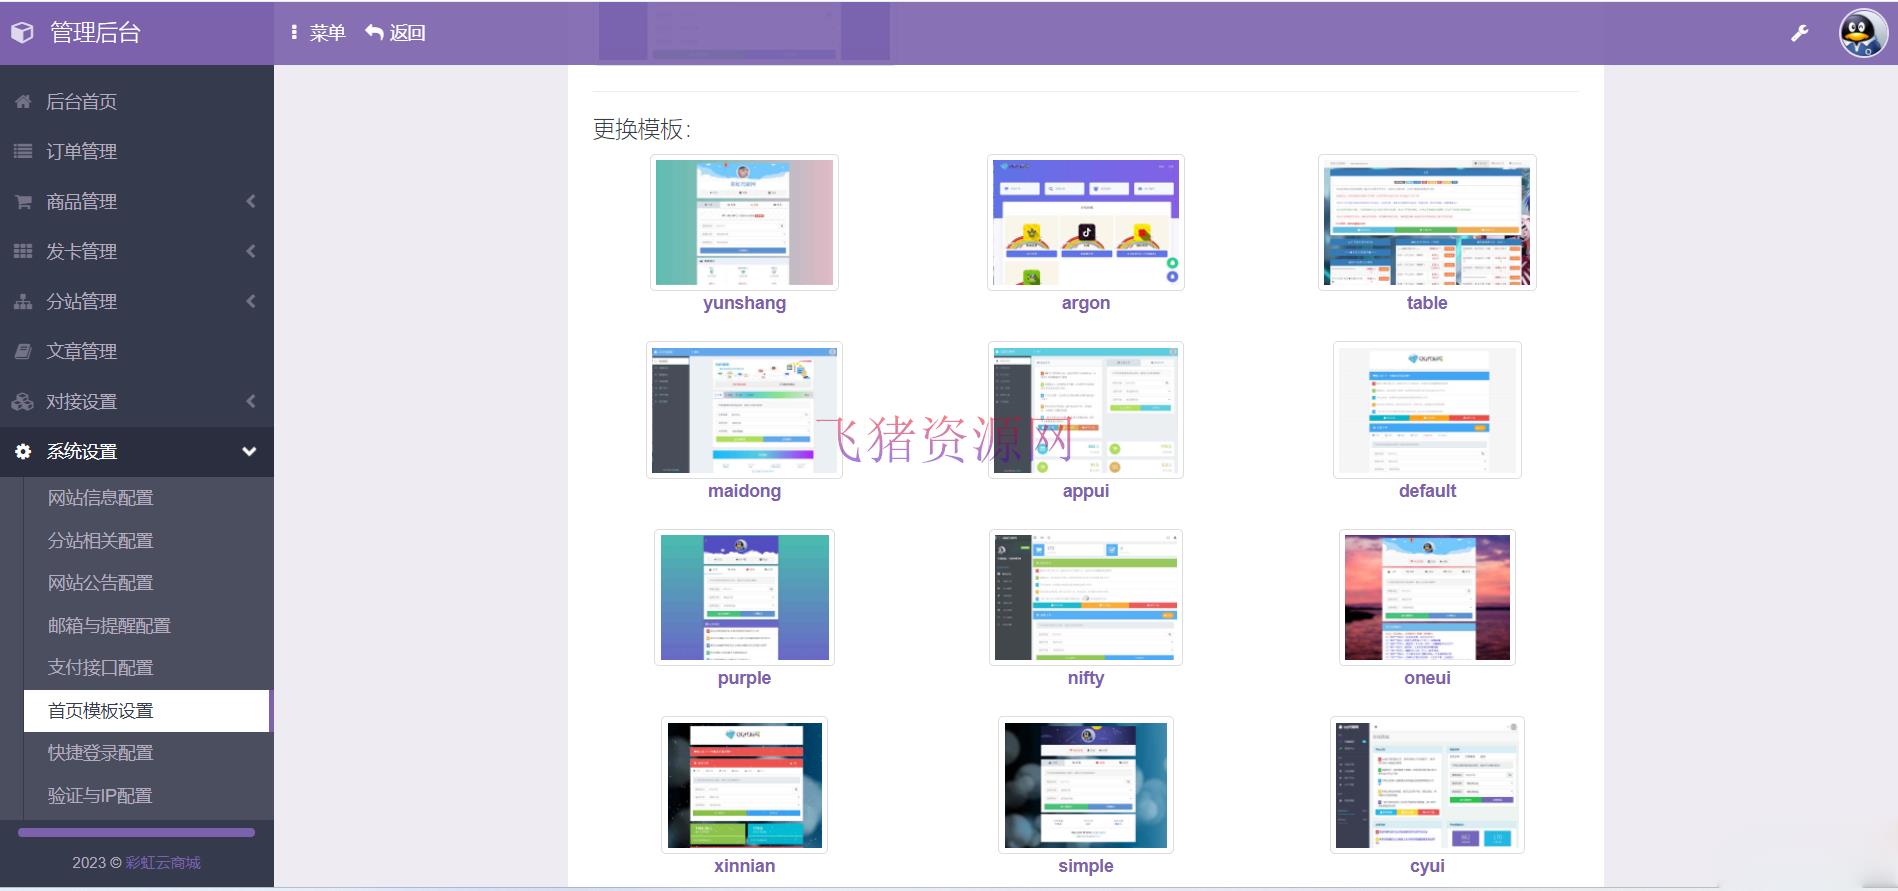1898x891 pixels.
Task: Click the table template name link
Action: point(1427,303)
